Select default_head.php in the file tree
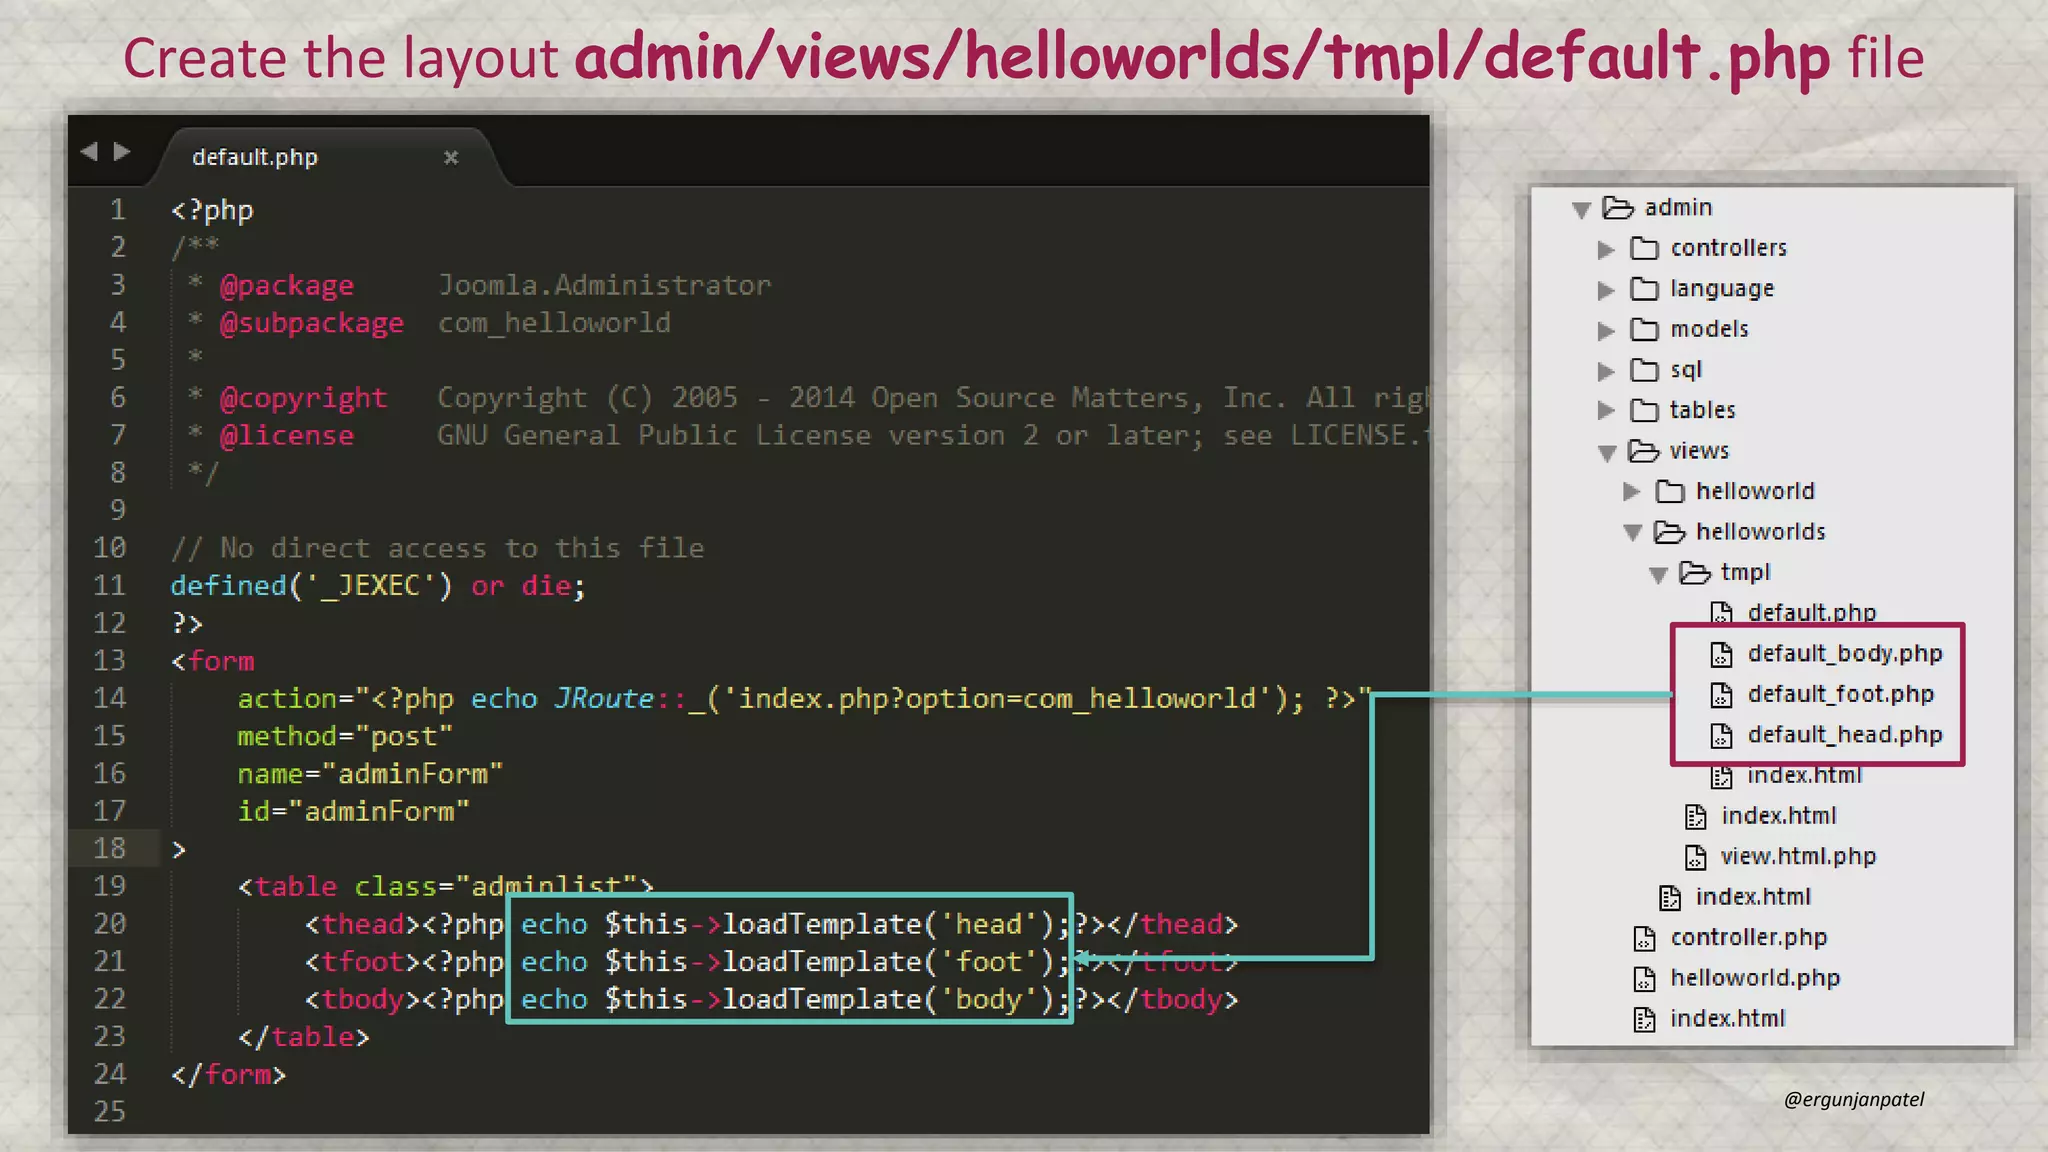The height and width of the screenshot is (1152, 2048). click(1844, 735)
